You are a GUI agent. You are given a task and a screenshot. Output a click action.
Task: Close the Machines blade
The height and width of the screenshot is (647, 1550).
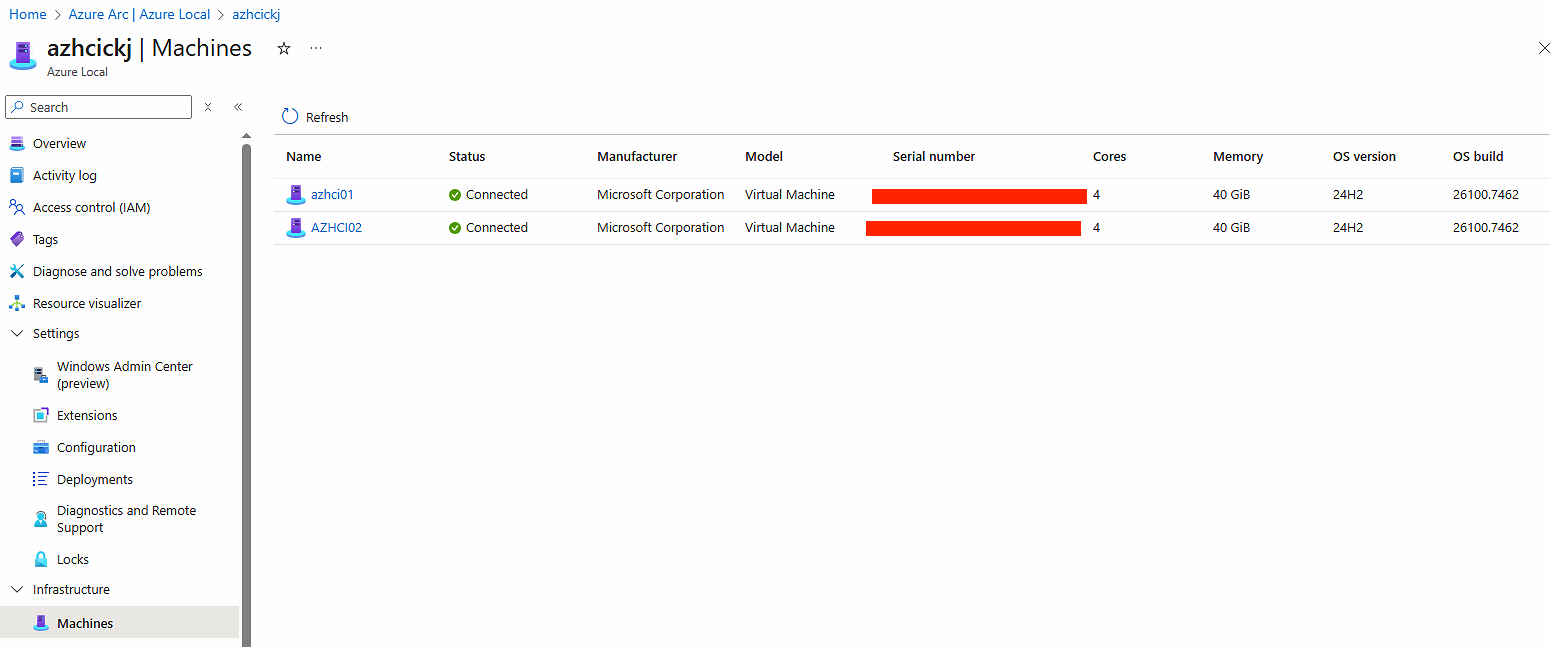tap(1543, 48)
